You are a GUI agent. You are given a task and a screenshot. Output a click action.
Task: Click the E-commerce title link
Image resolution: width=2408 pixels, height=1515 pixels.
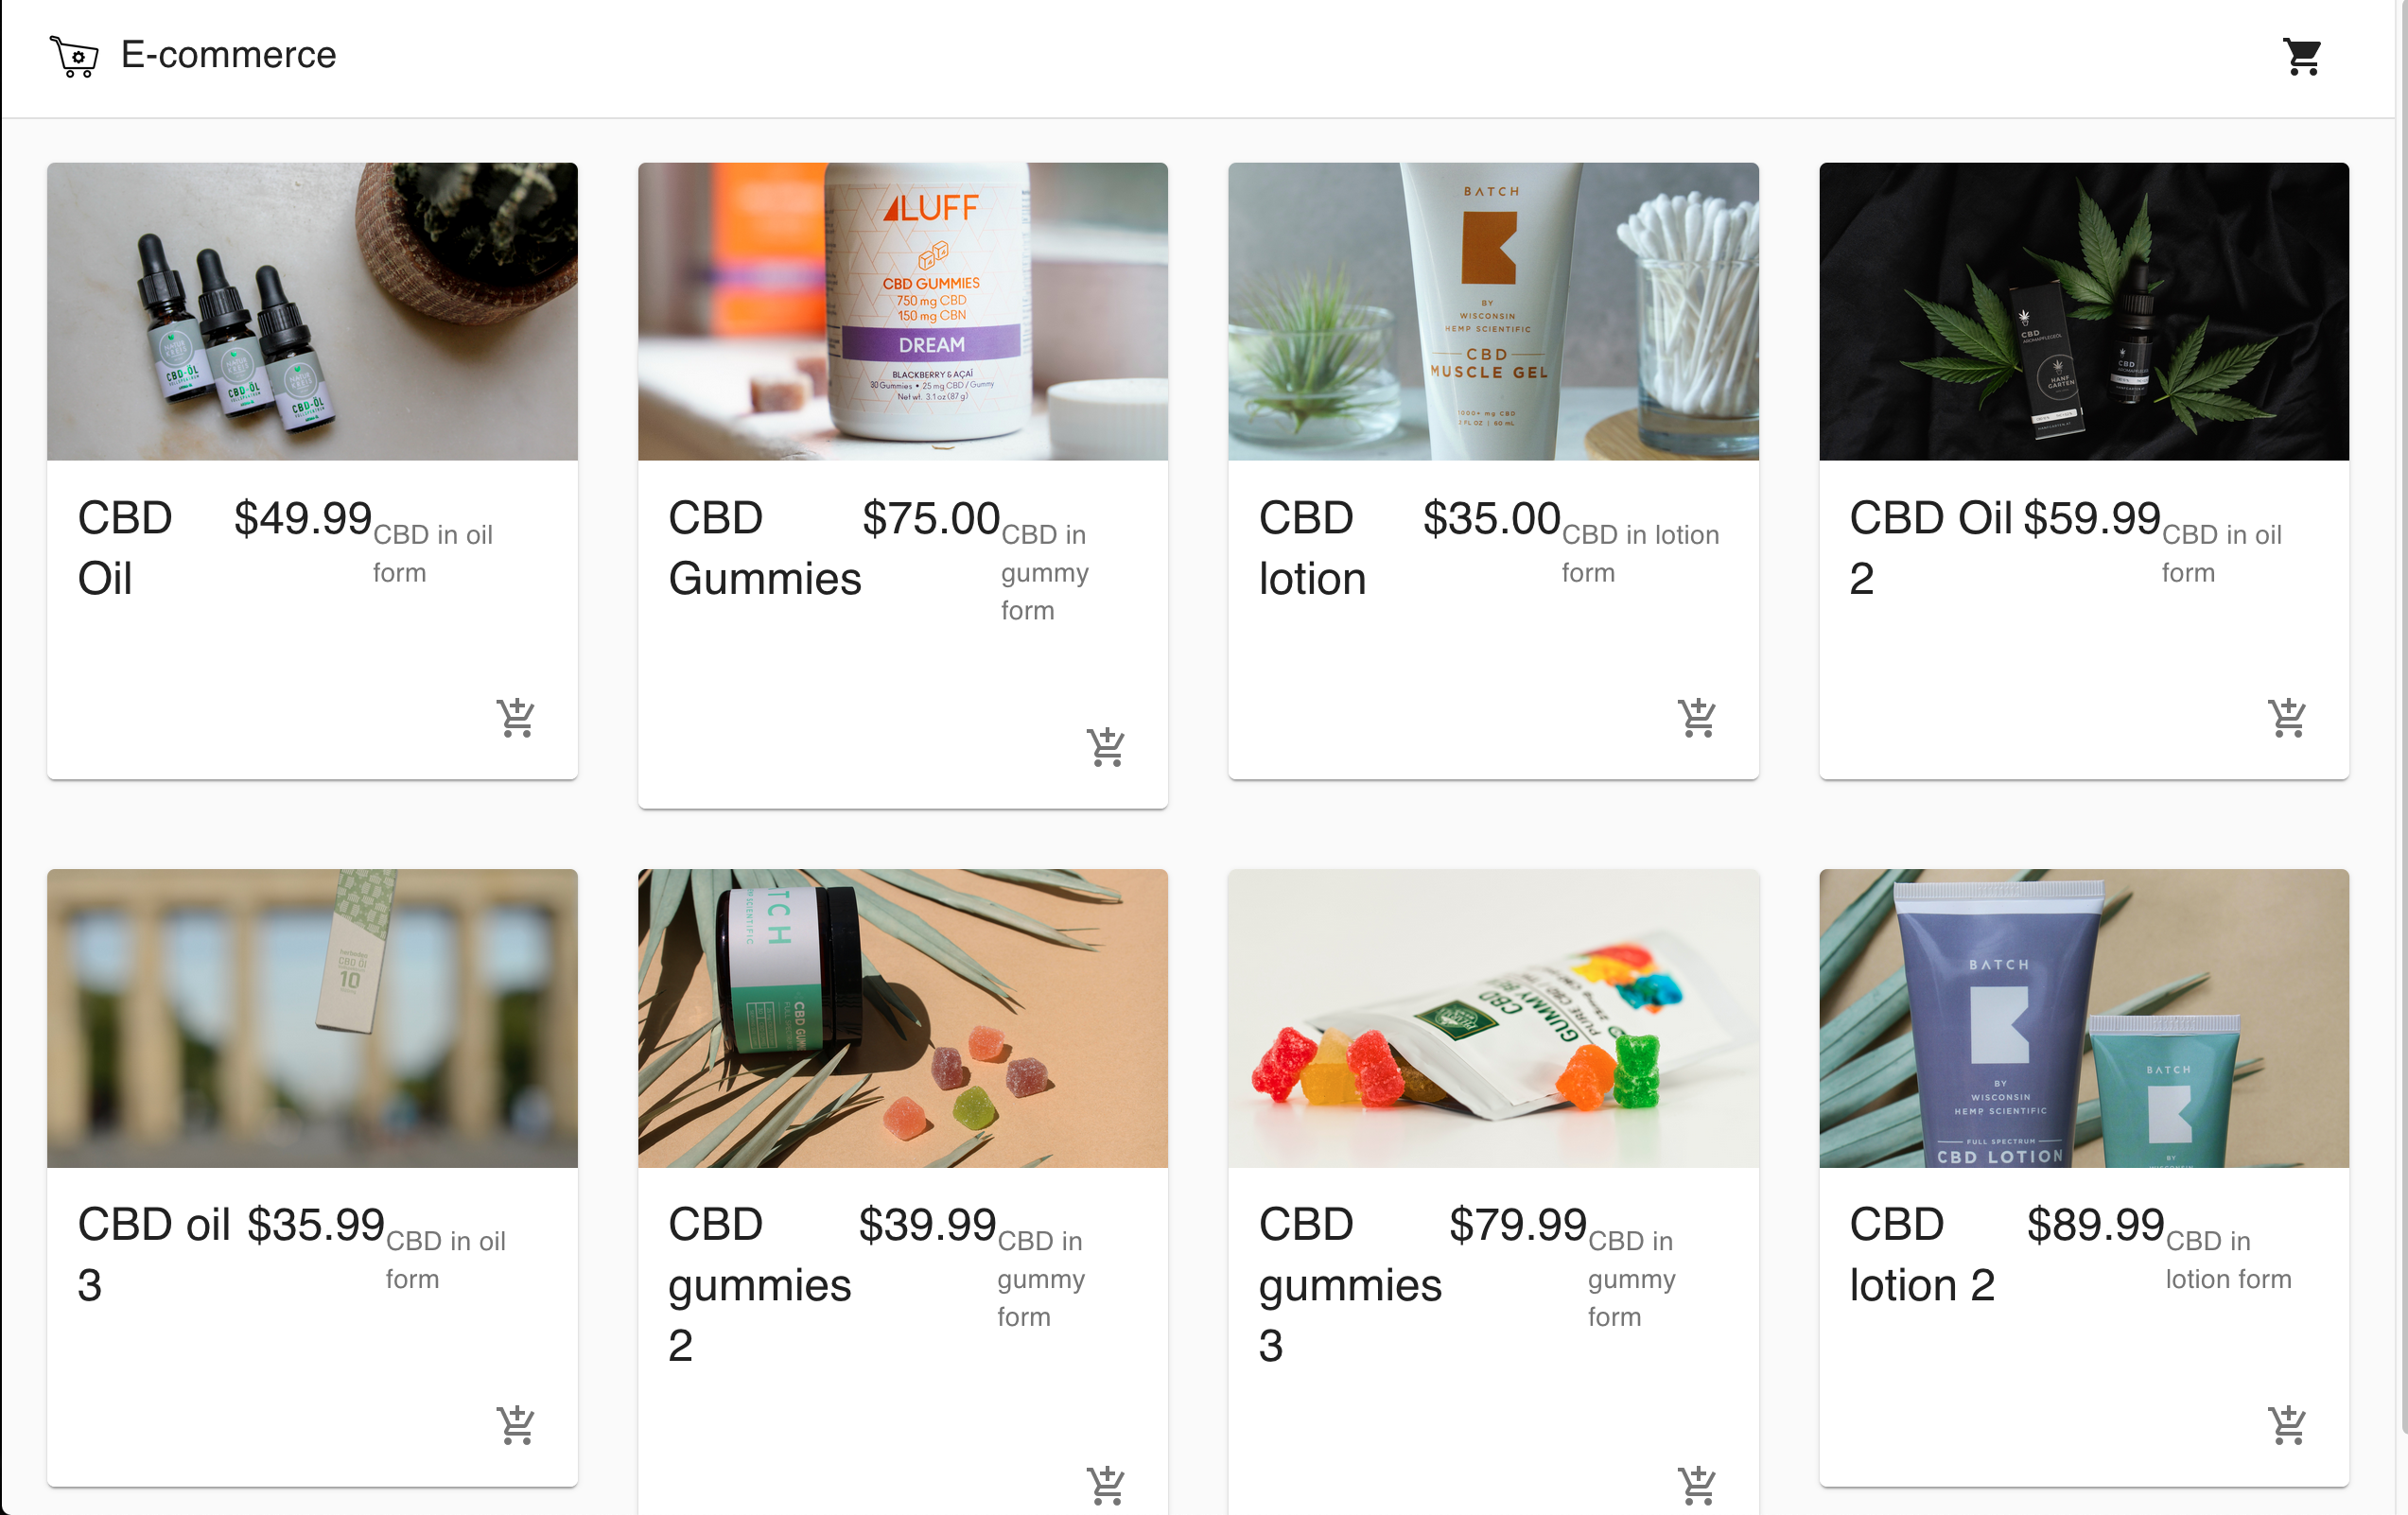(228, 55)
